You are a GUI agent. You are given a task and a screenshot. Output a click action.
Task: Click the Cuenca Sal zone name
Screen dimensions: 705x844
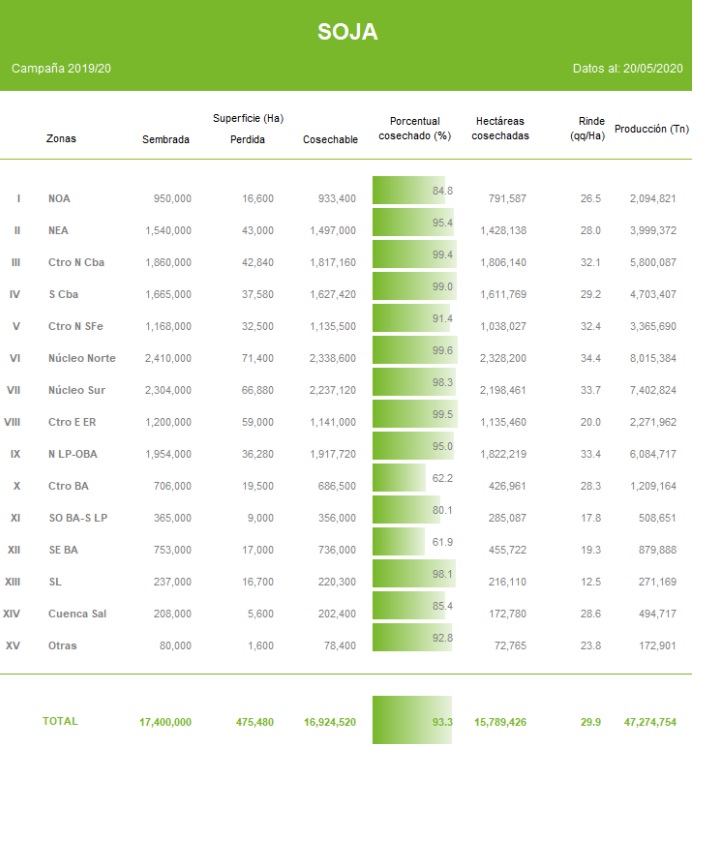coord(78,614)
